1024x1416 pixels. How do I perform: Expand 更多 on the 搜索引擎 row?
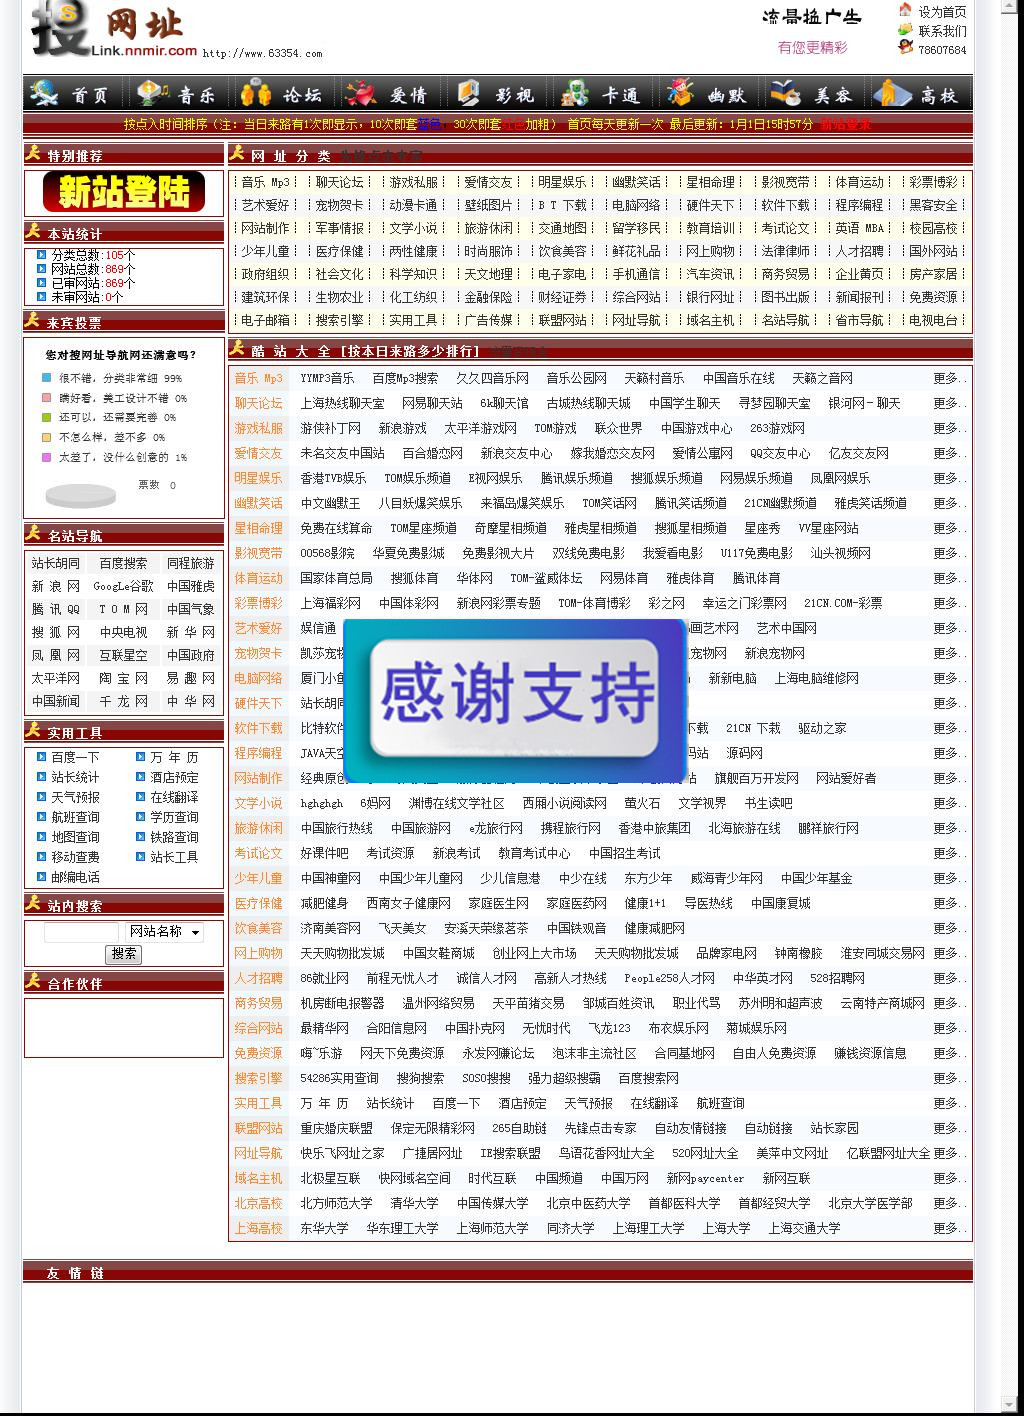coord(950,1078)
